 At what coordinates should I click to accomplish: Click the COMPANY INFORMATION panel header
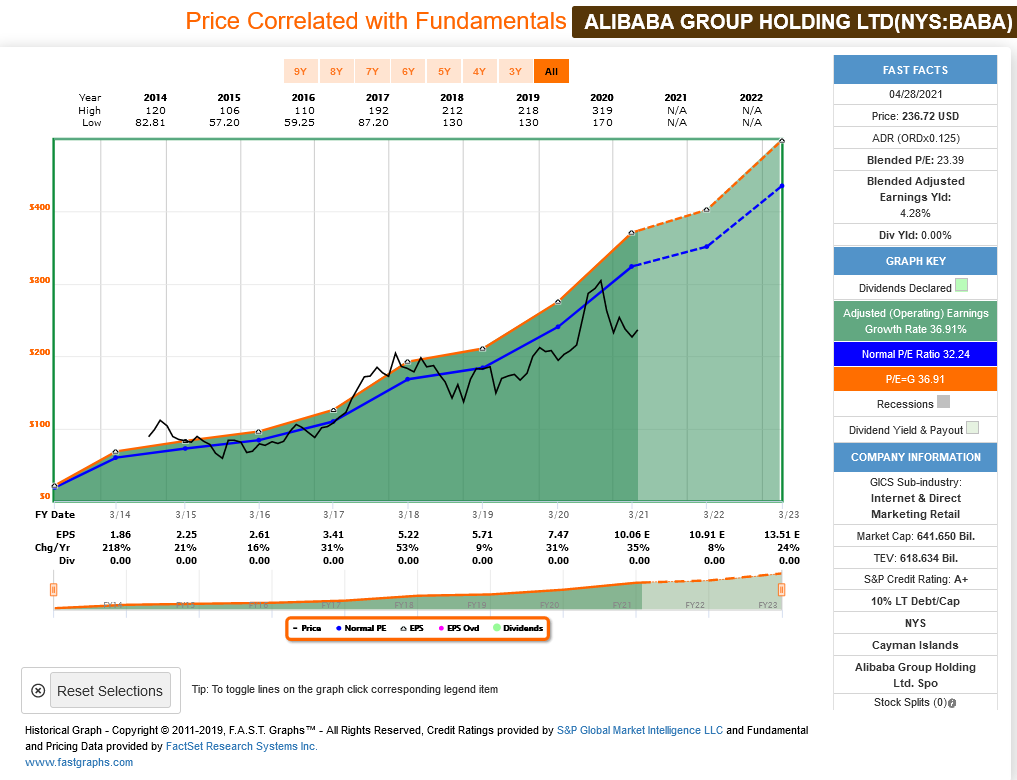[915, 457]
